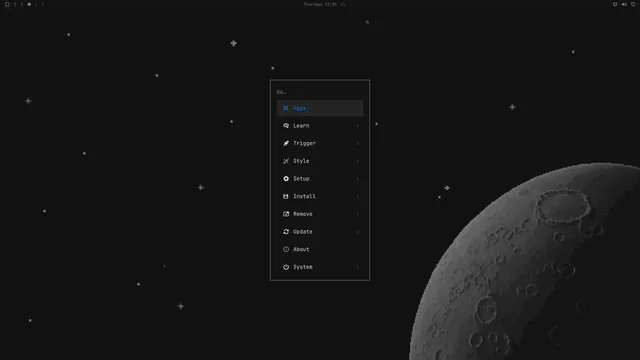Focus the "Go…" search field
The height and width of the screenshot is (360, 640).
[x=320, y=92]
